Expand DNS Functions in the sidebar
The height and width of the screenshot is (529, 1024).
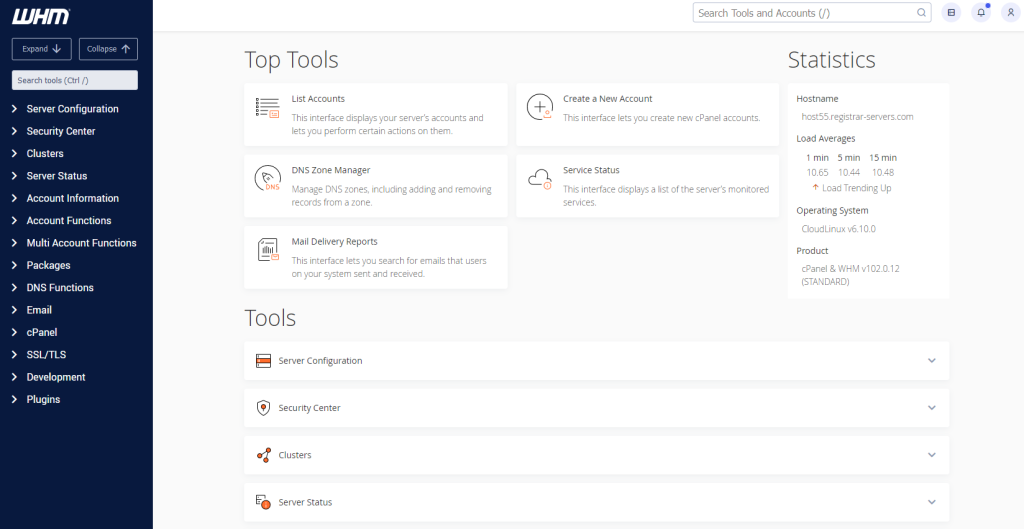tap(60, 288)
